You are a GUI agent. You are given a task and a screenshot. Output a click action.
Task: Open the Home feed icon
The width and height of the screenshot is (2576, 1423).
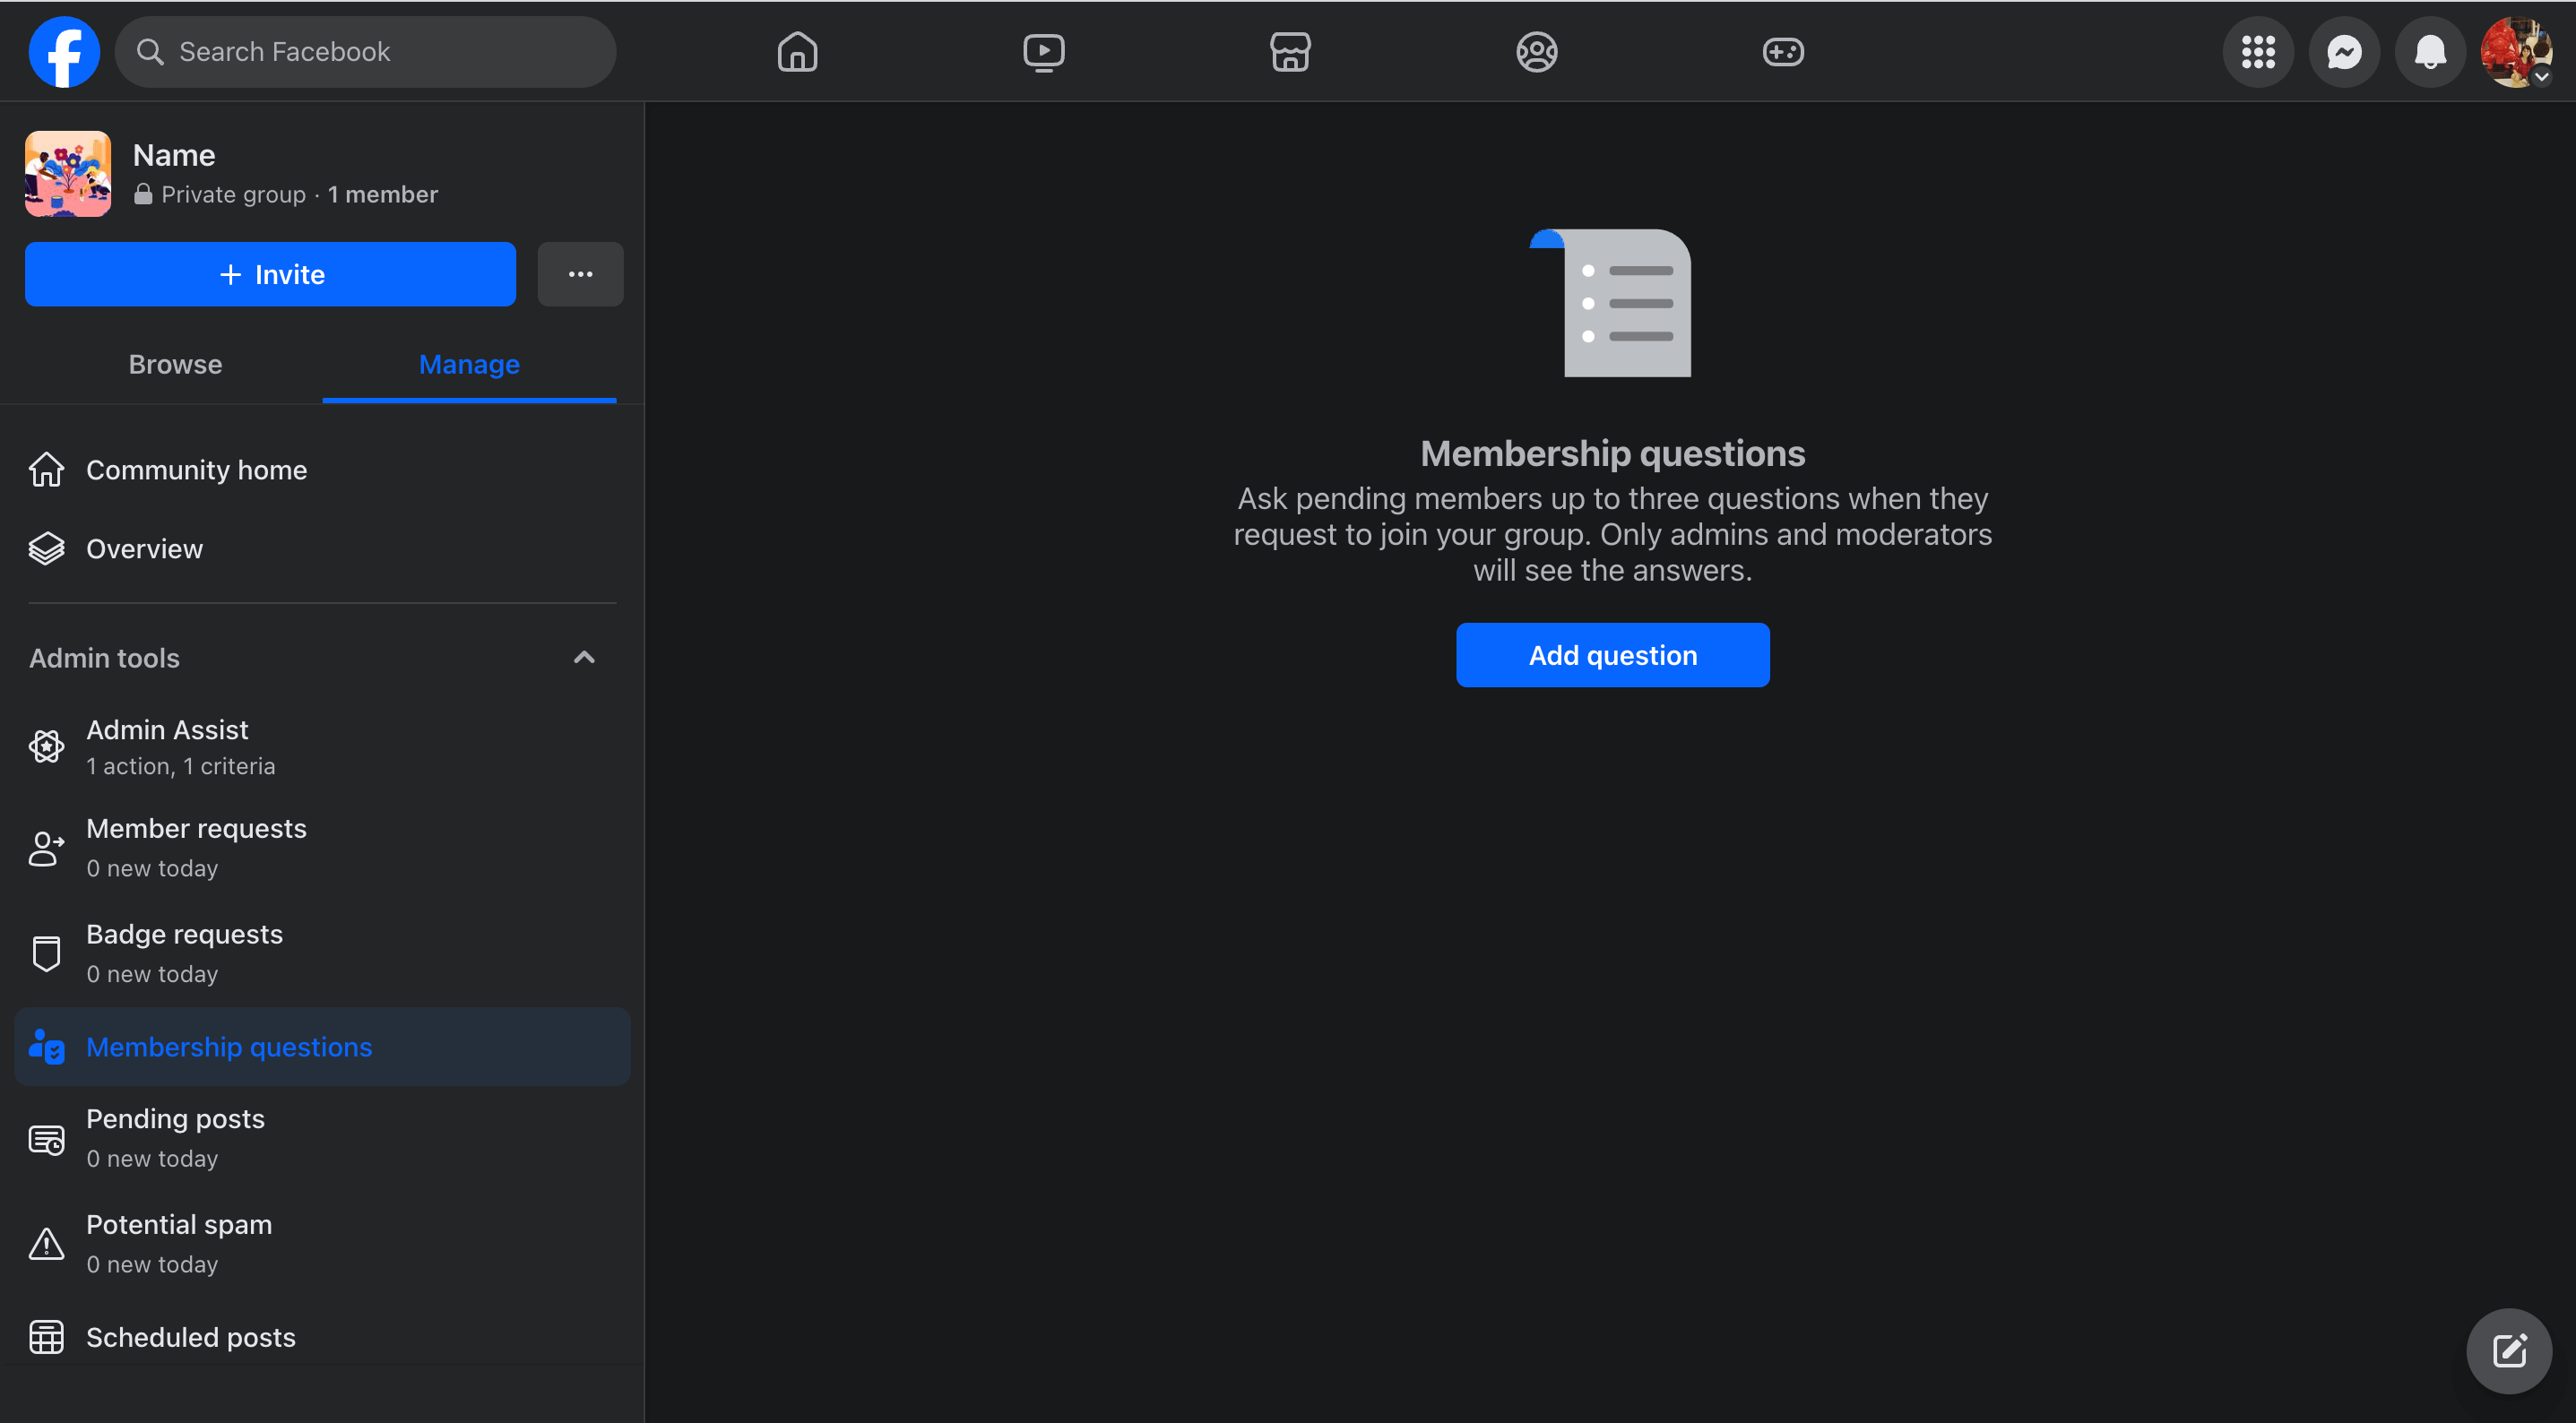pos(797,52)
